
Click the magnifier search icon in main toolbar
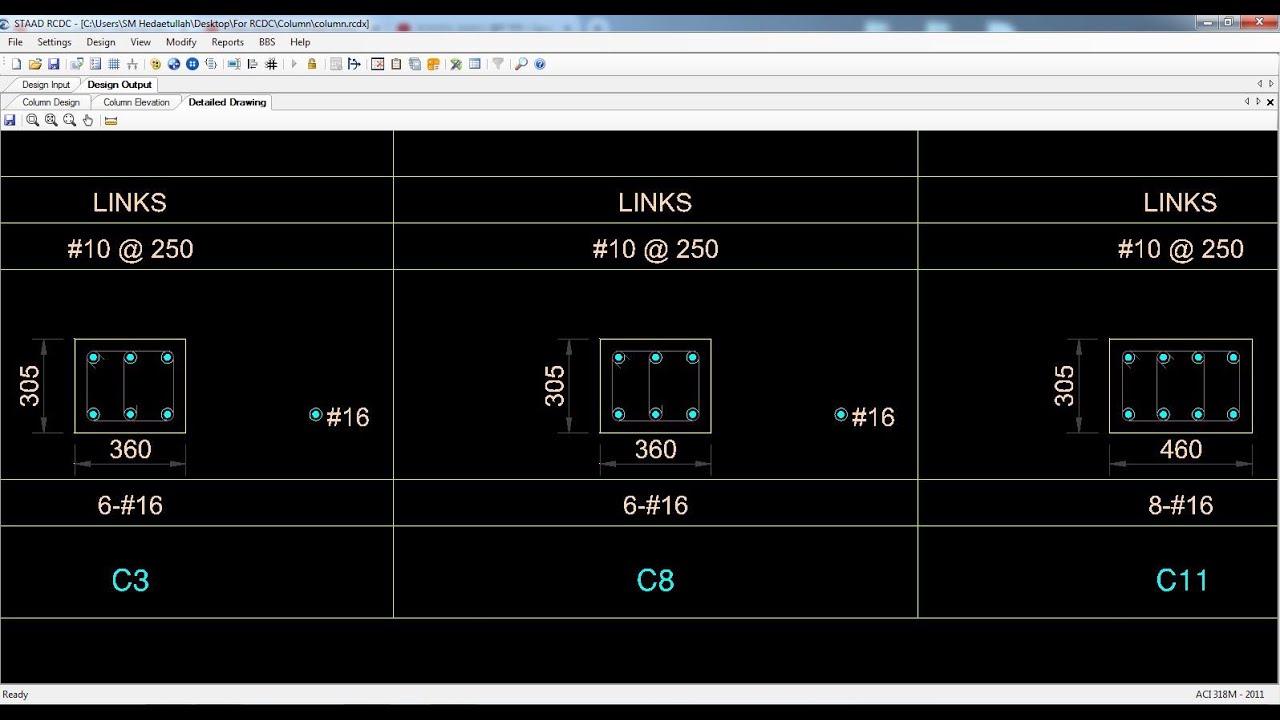(x=521, y=64)
